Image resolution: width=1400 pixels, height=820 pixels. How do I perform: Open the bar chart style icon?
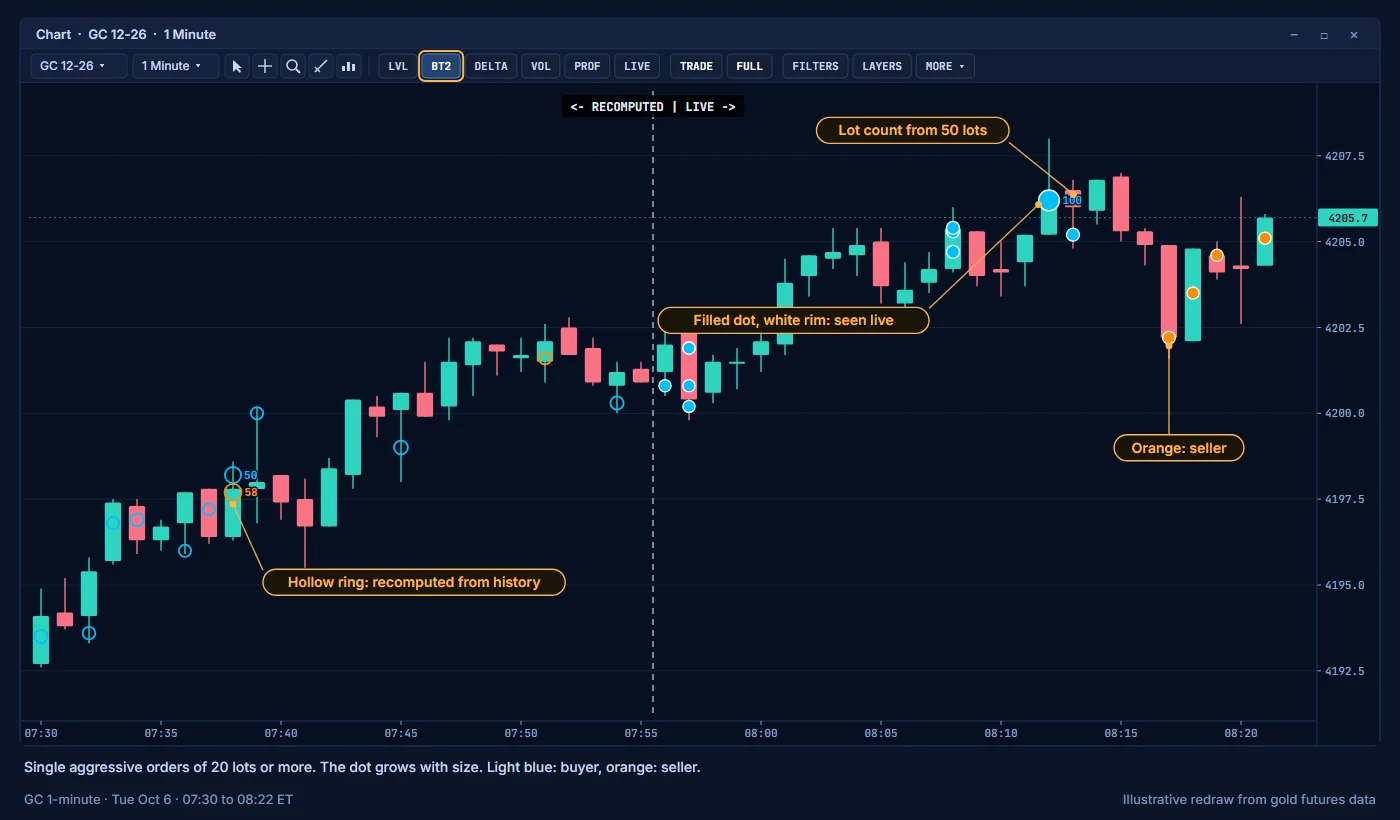pyautogui.click(x=349, y=66)
